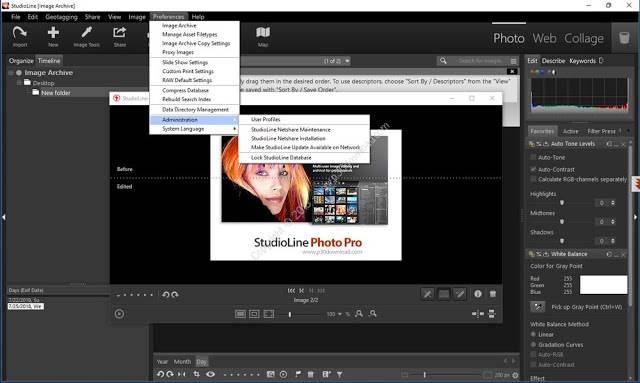Image resolution: width=640 pixels, height=383 pixels.
Task: Select the Linear white balance method
Action: (533, 334)
